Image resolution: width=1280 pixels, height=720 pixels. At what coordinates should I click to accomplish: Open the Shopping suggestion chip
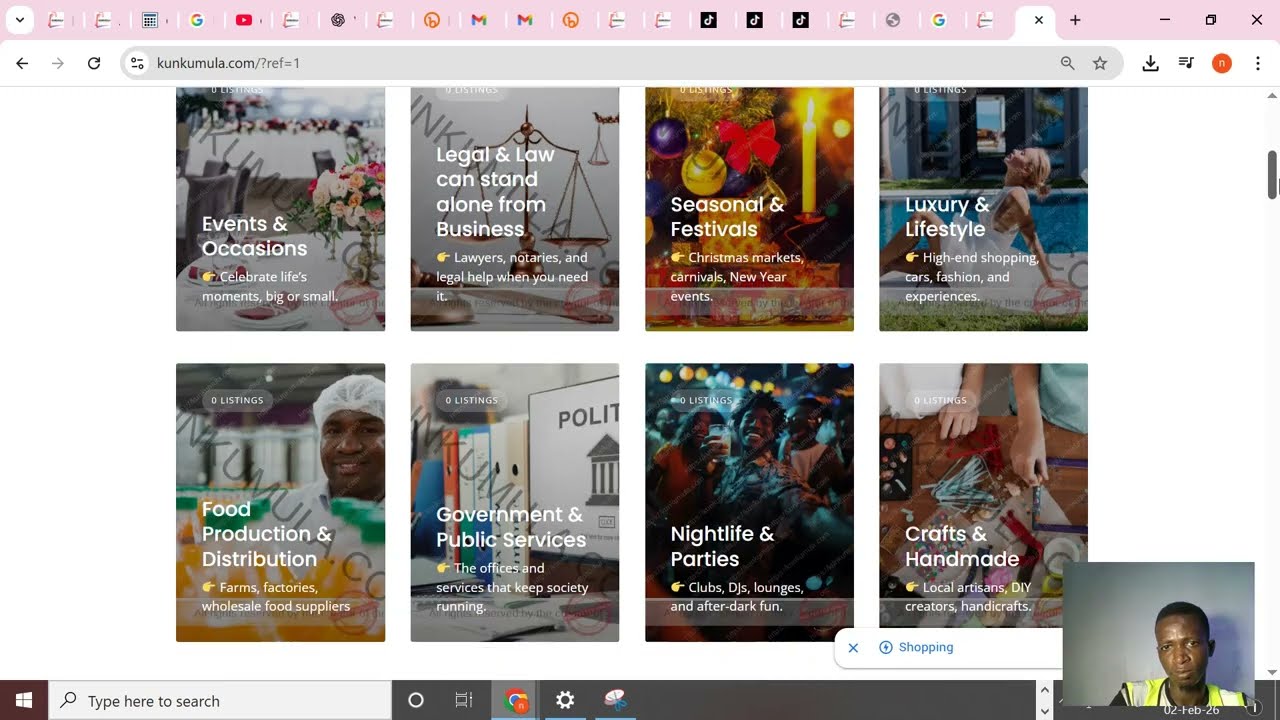[x=916, y=648]
